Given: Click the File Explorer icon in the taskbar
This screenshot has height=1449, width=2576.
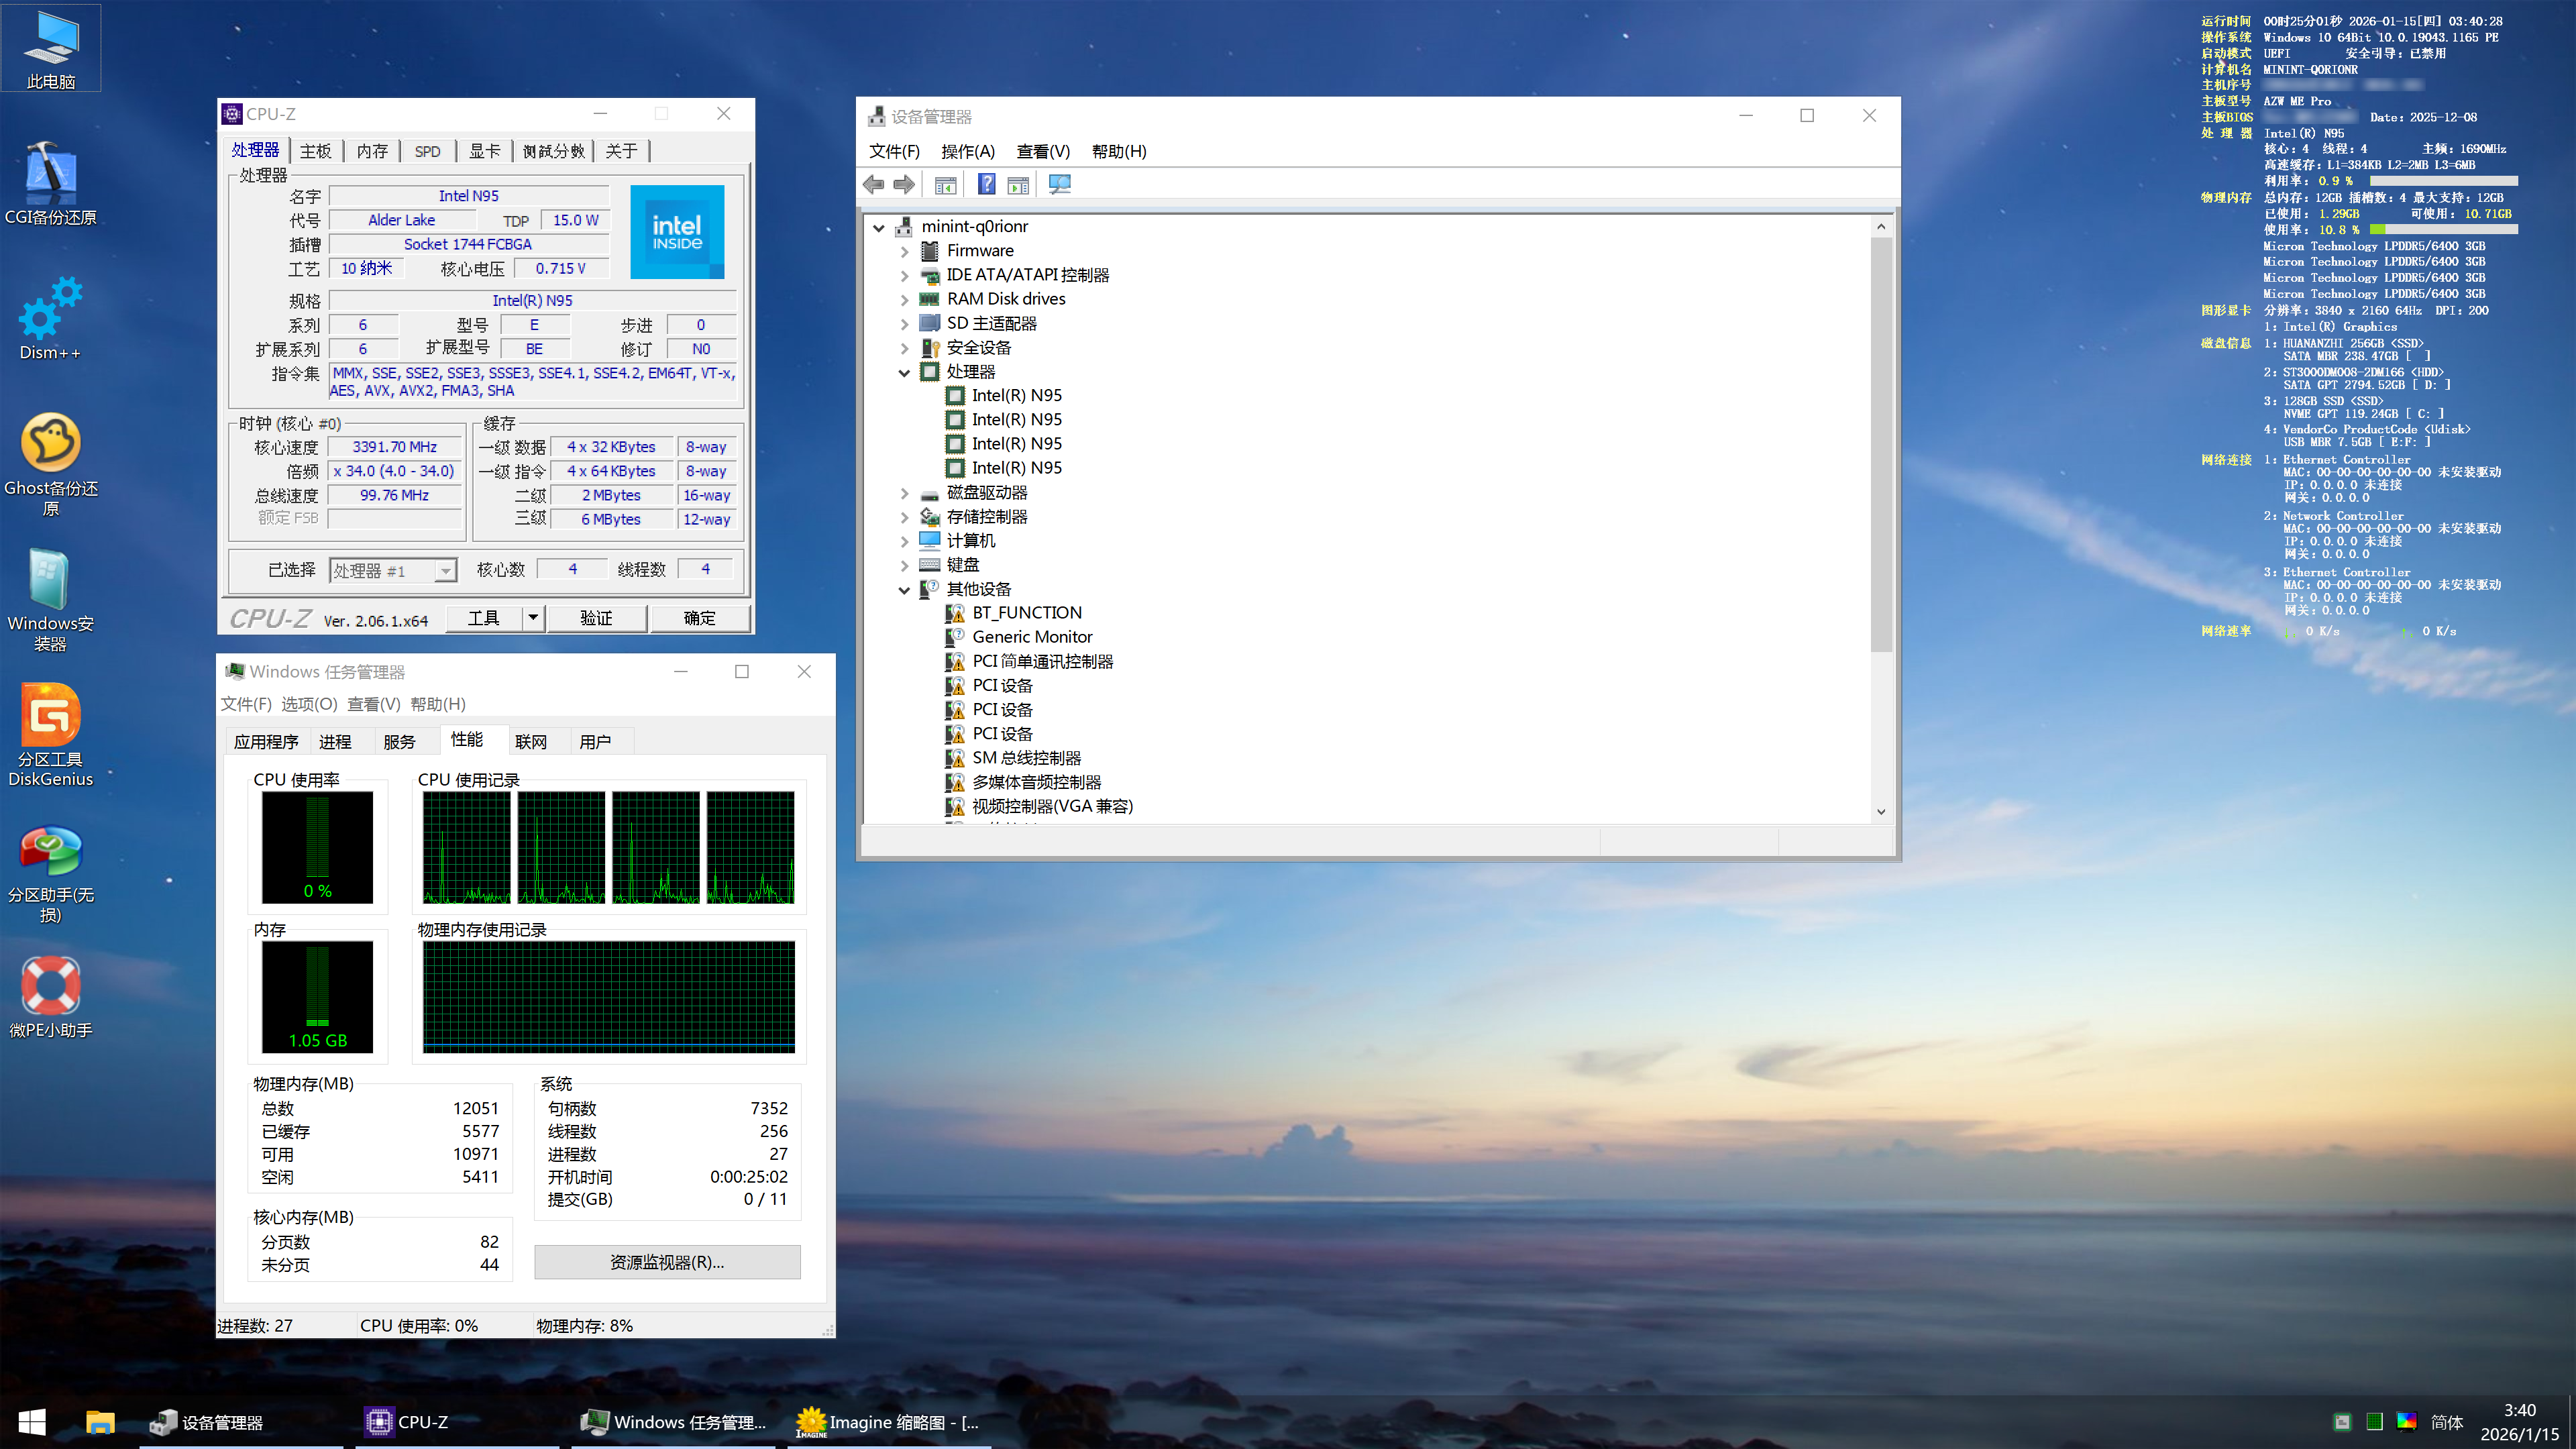Looking at the screenshot, I should click(x=100, y=1421).
